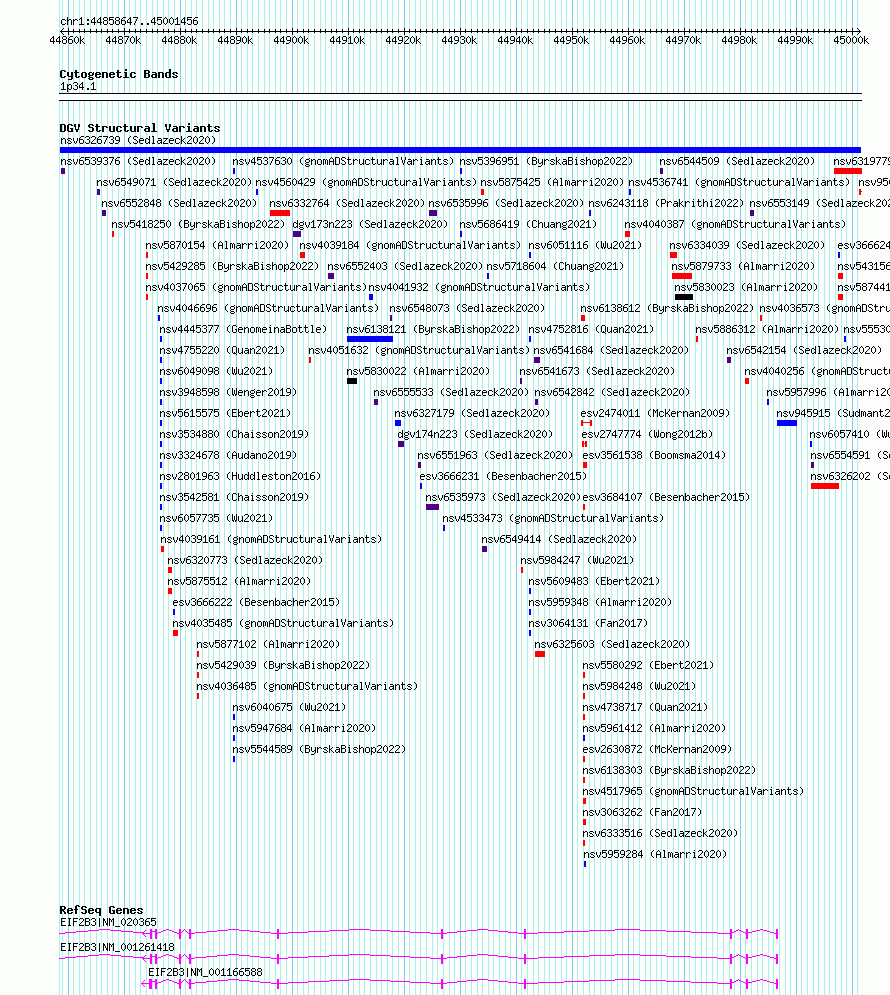Click the black bar under nsv5830022

tap(352, 381)
